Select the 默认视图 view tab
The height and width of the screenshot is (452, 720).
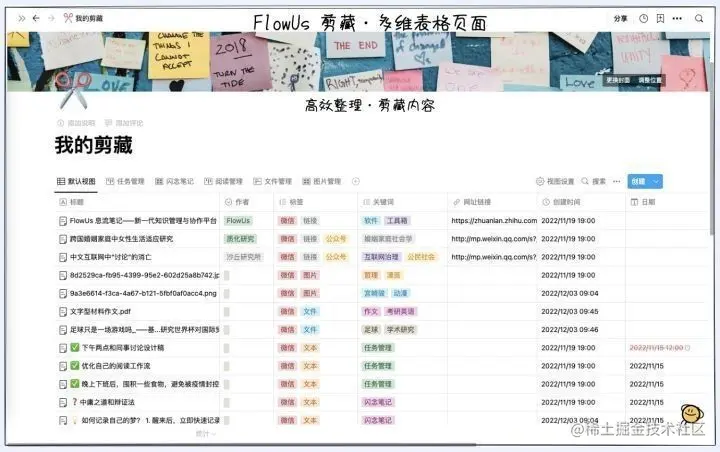[x=76, y=181]
